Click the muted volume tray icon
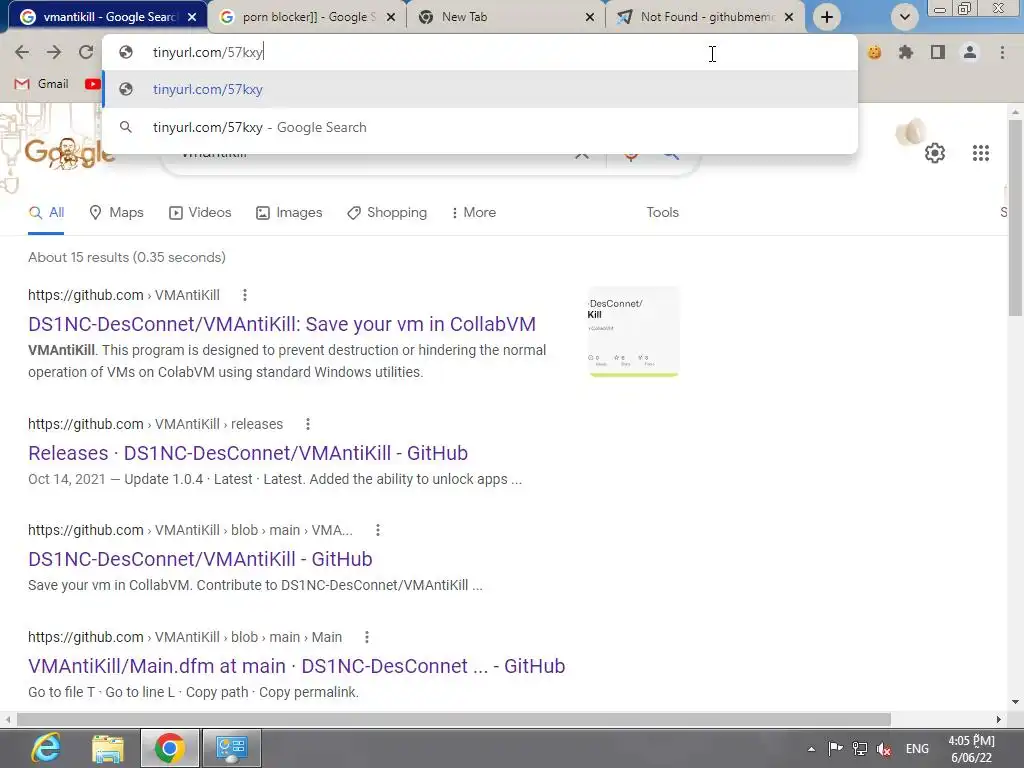The image size is (1024, 768). point(884,749)
